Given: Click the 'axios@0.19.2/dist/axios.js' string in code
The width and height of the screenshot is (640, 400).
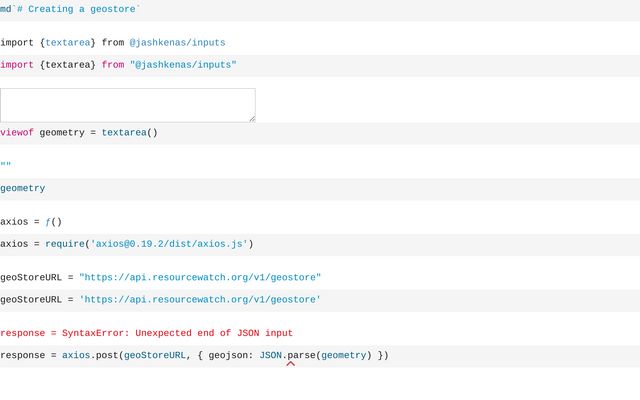Looking at the screenshot, I should tap(169, 243).
